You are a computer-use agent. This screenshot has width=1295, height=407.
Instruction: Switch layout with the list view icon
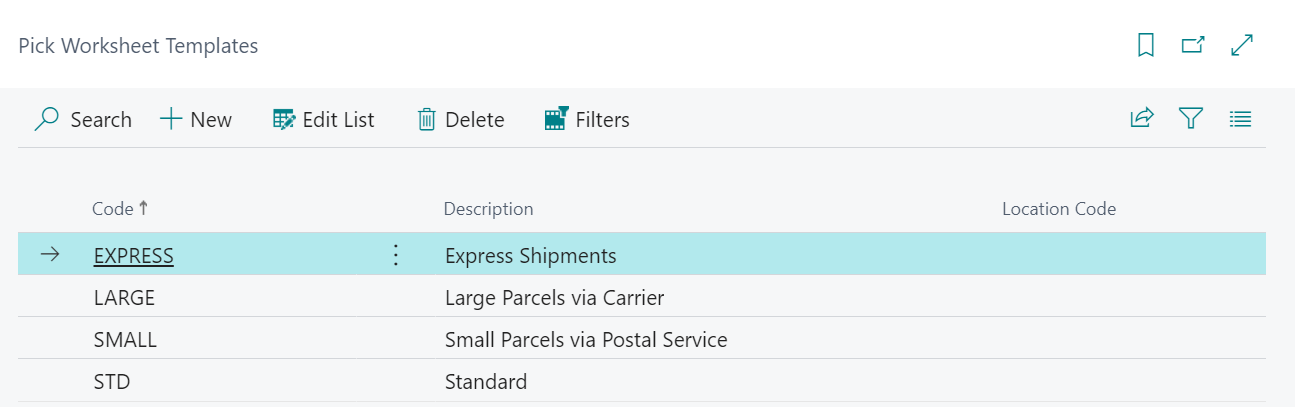point(1240,119)
